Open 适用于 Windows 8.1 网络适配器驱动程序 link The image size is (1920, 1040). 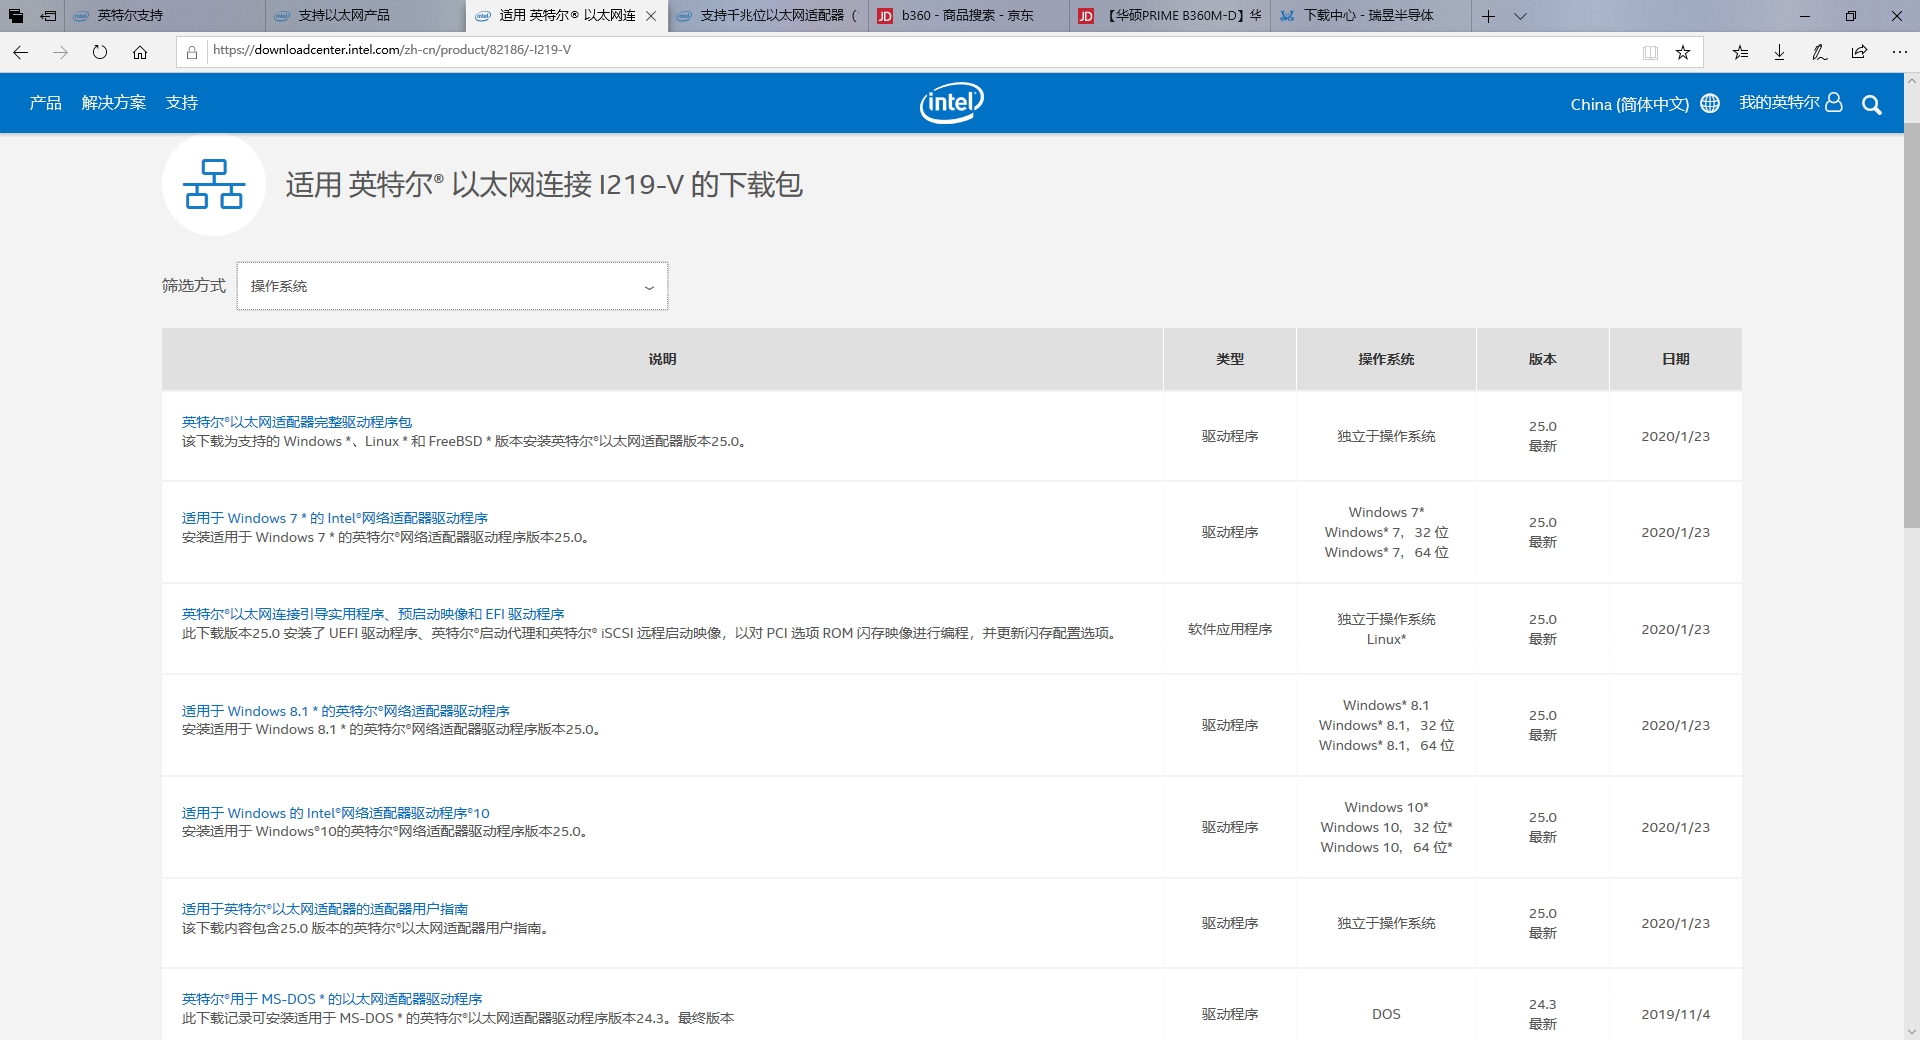pos(346,711)
